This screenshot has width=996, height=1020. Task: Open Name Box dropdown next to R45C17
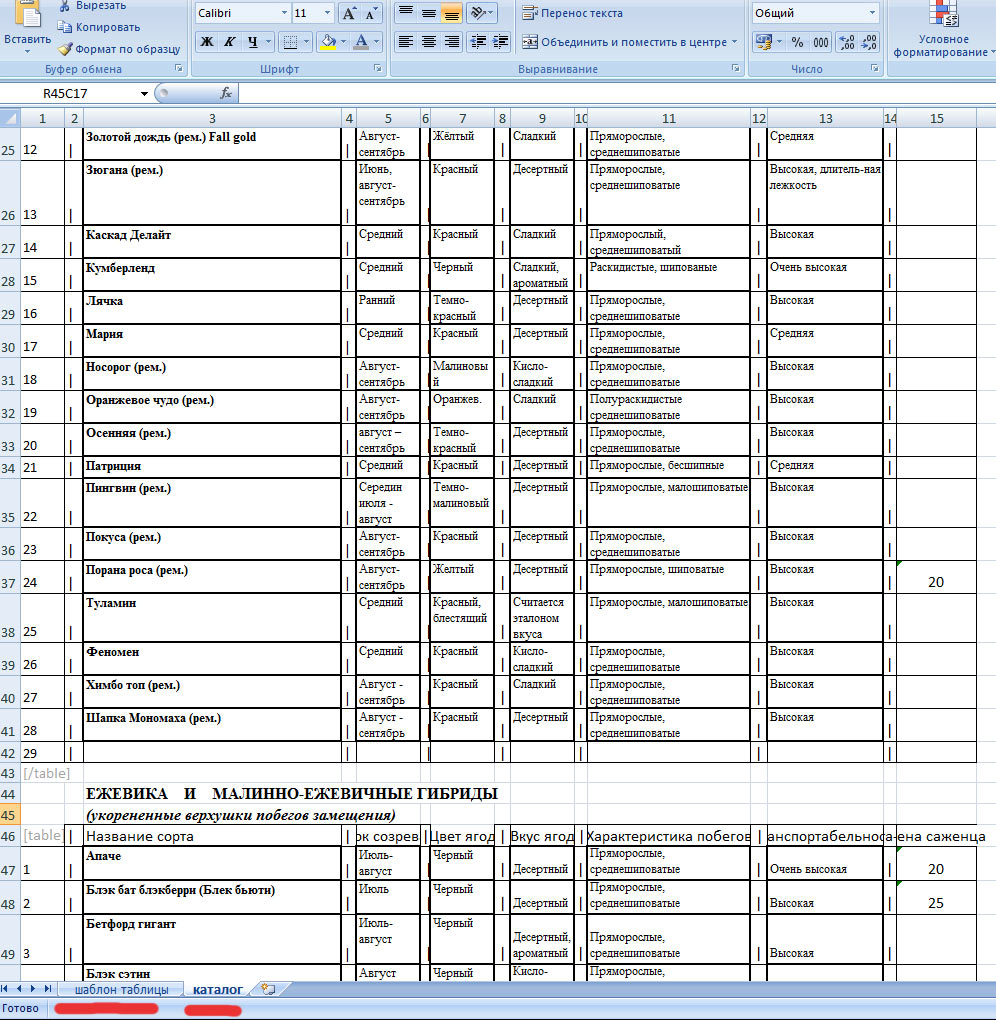click(144, 94)
